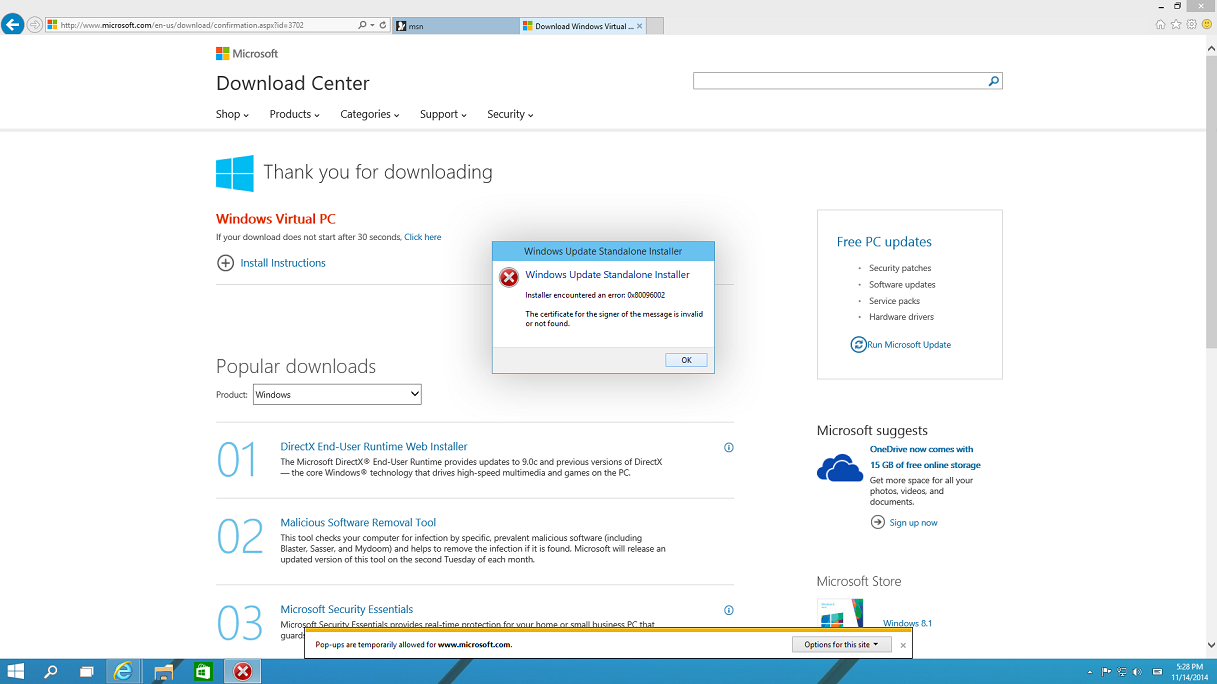Open the Security menu
The image size is (1217, 684).
(x=510, y=115)
